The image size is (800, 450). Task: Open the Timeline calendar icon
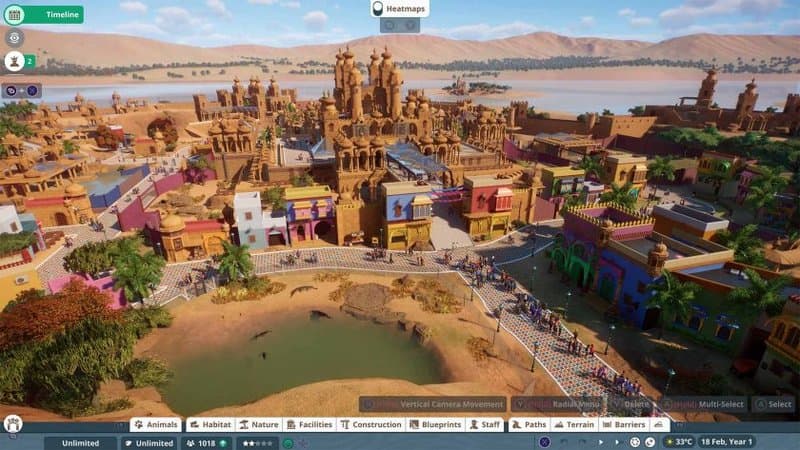pyautogui.click(x=13, y=14)
